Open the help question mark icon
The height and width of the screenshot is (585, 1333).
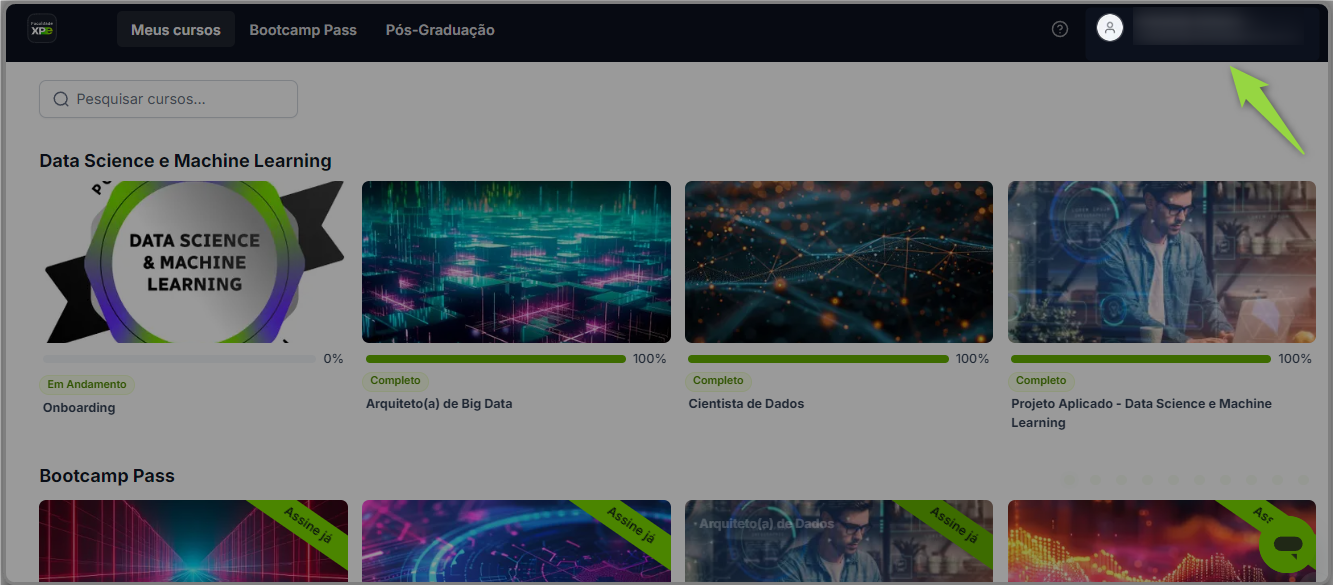(x=1060, y=29)
